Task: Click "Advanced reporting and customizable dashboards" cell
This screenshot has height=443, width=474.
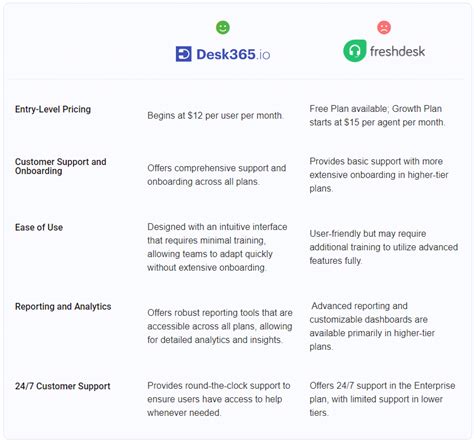Action: (x=372, y=326)
